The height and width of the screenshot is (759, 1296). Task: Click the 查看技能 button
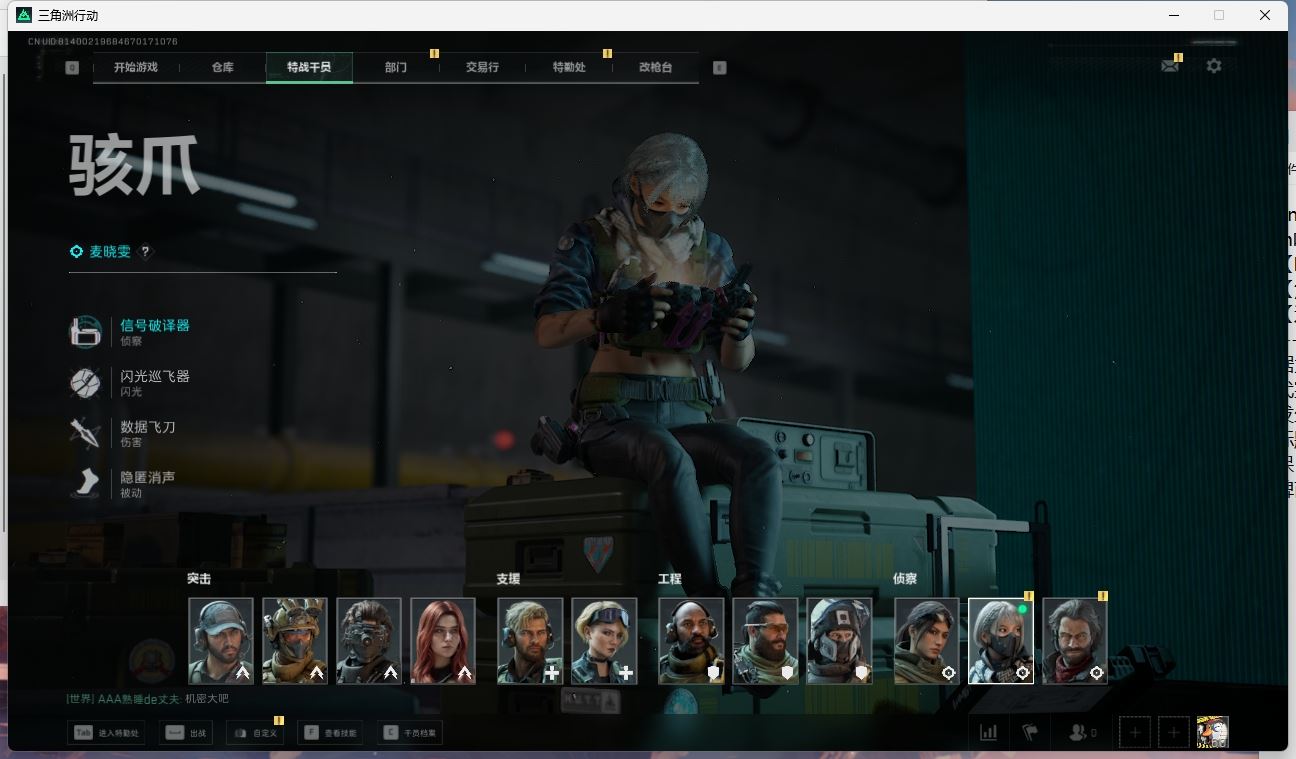pos(330,733)
